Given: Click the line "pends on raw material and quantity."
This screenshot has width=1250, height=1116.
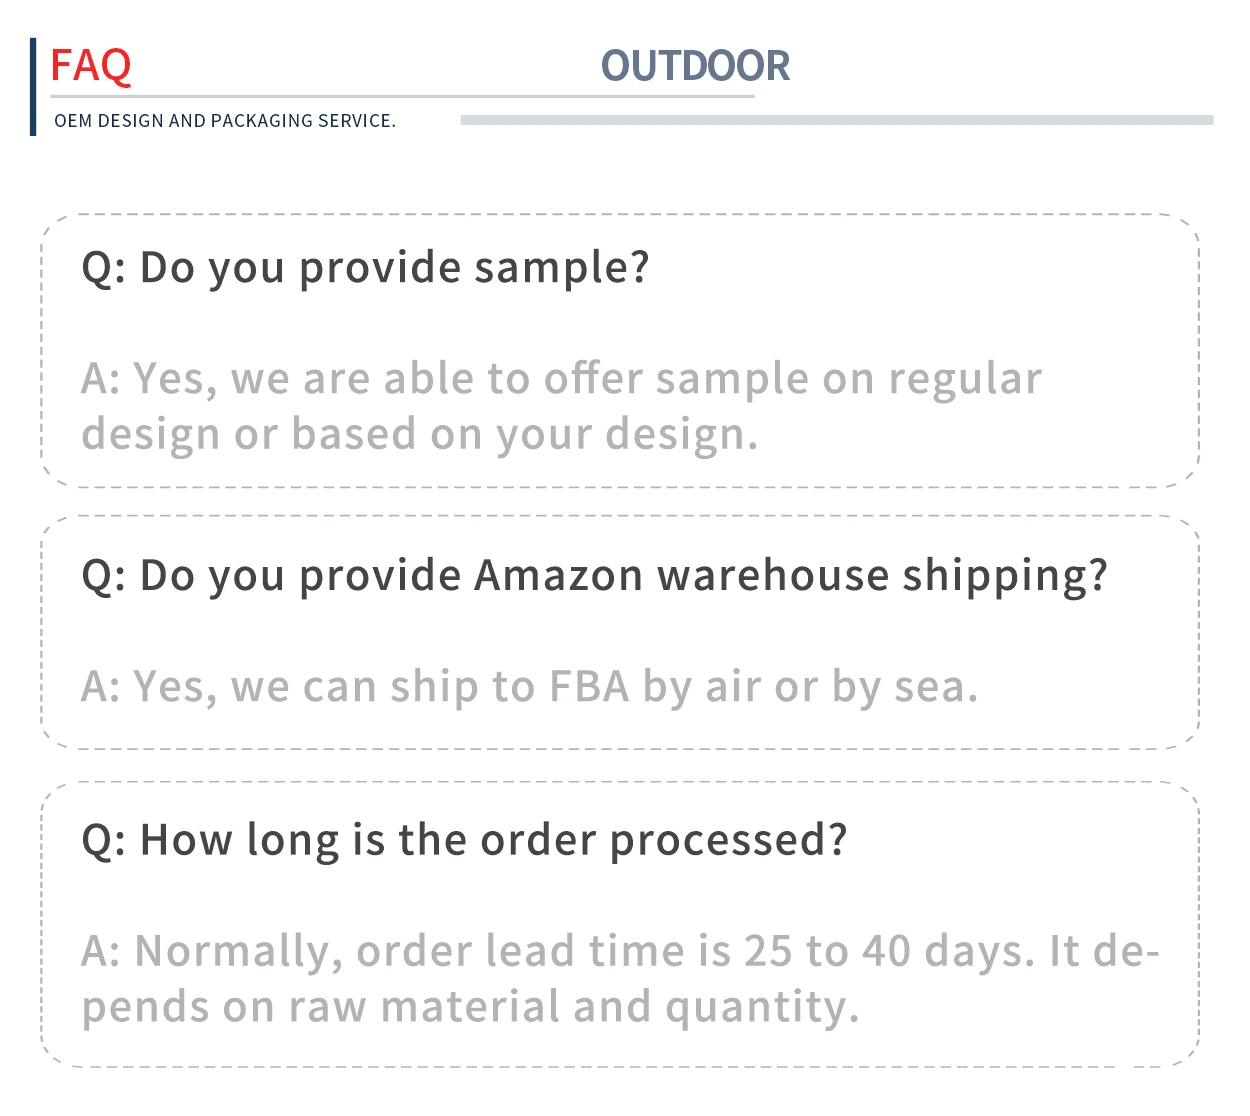Looking at the screenshot, I should coord(470,1007).
